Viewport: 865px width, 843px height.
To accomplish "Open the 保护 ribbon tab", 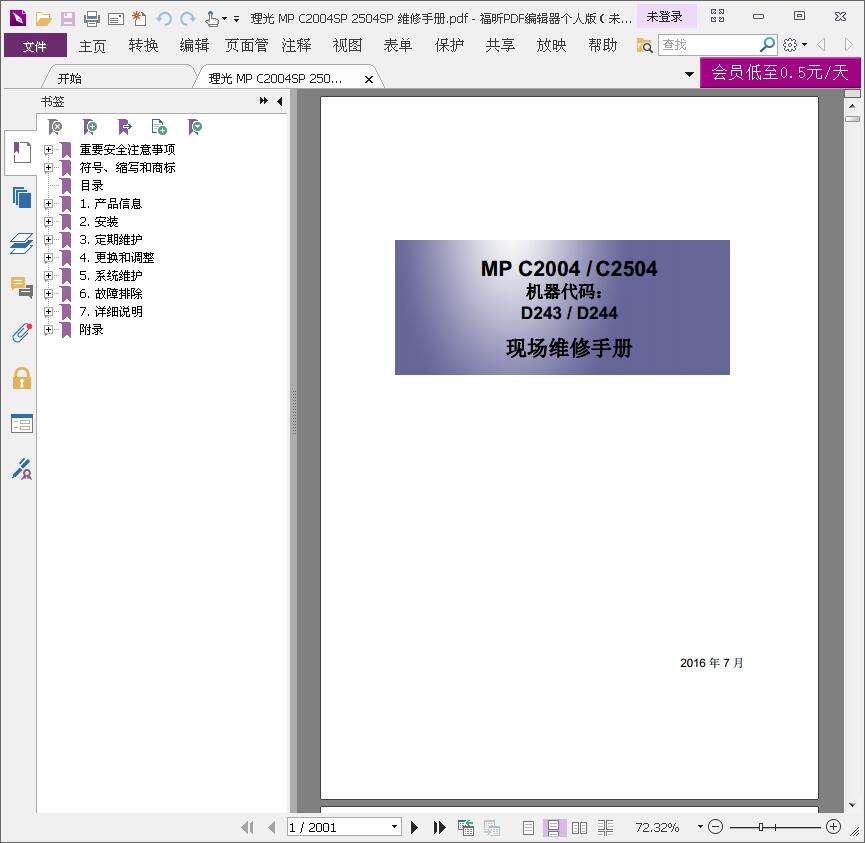I will 449,45.
